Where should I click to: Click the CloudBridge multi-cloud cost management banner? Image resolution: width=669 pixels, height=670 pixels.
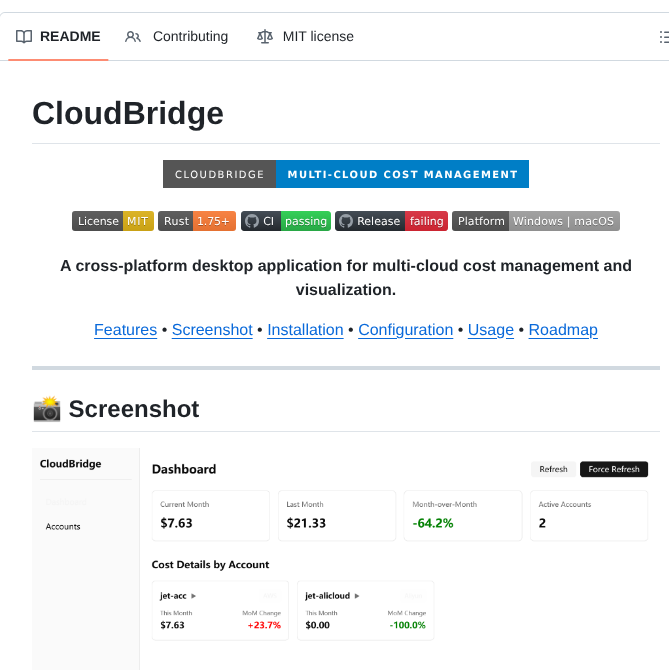click(x=346, y=174)
